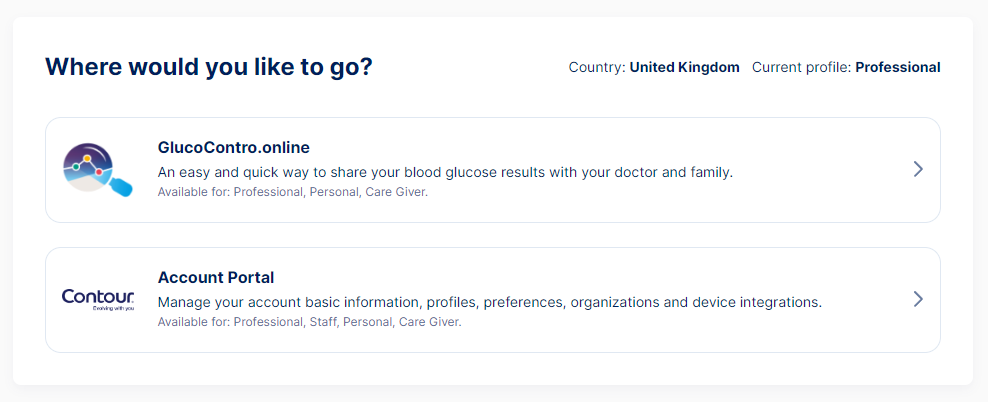Click the United Kingdom country value

pyautogui.click(x=684, y=67)
